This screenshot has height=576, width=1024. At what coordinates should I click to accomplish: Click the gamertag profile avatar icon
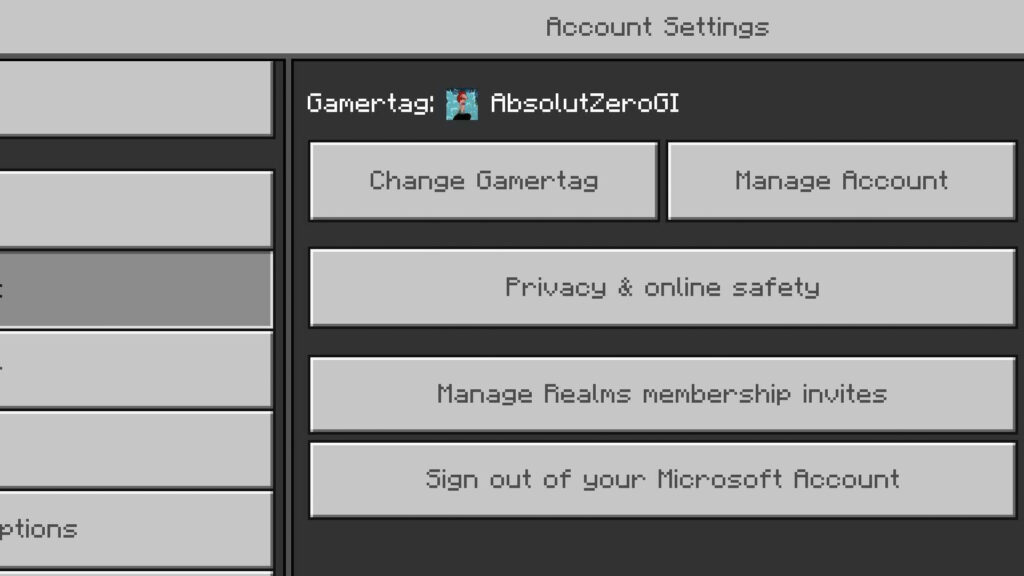coord(462,104)
